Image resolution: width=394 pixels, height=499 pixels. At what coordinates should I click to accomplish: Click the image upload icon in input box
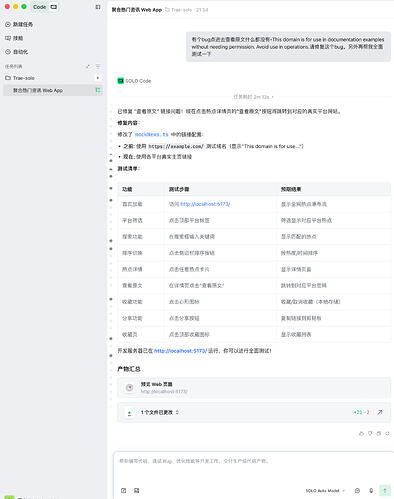[x=136, y=490]
